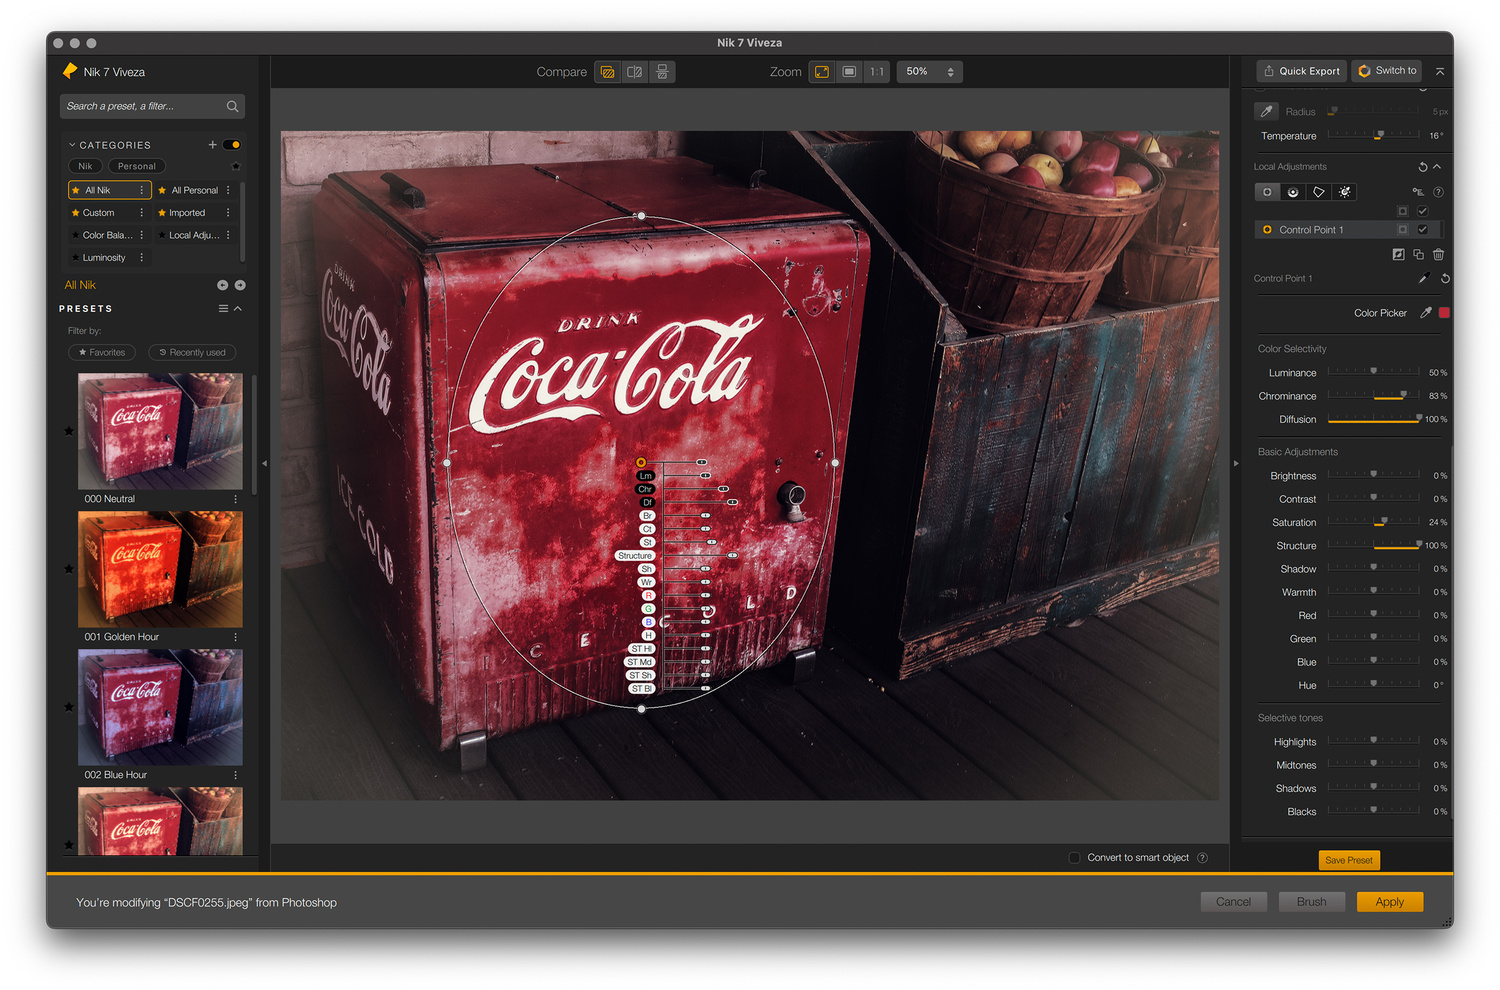This screenshot has height=990, width=1500.
Task: Toggle Control Point 1 enabled checkbox
Action: click(x=1422, y=230)
